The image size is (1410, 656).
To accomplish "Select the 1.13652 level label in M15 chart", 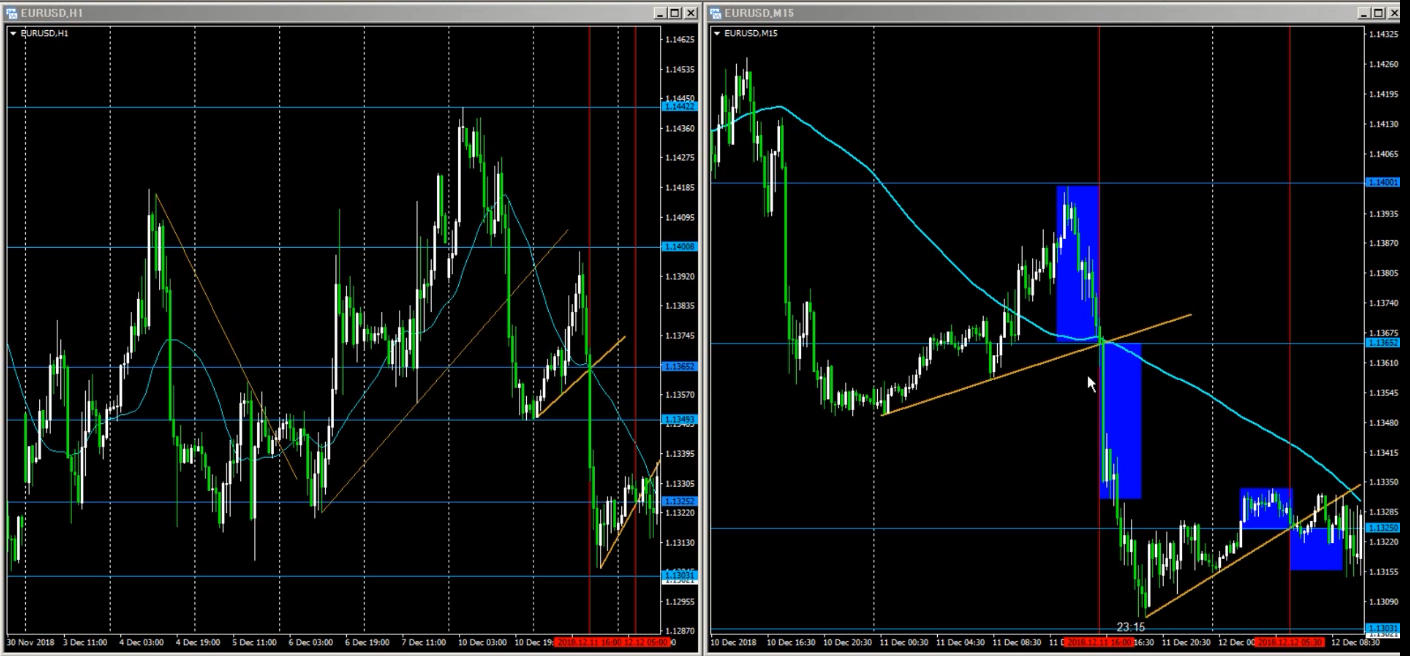I will (x=1382, y=343).
